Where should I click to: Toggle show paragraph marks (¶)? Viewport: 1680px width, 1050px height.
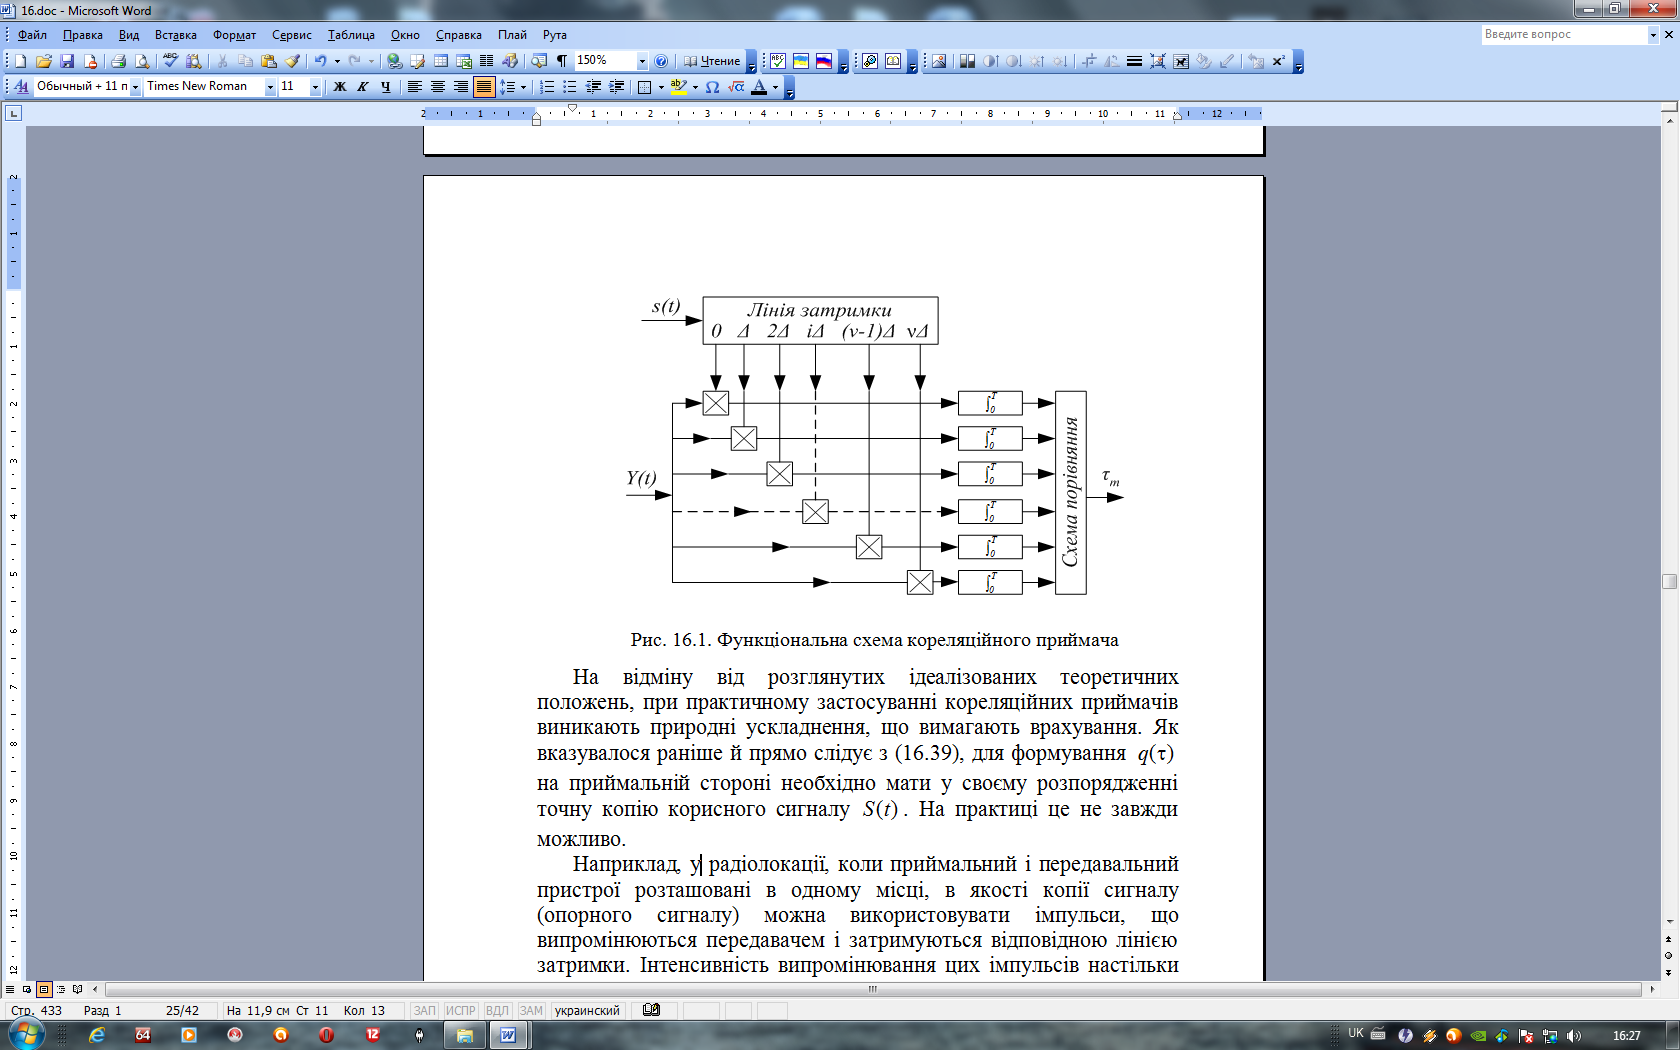tap(562, 61)
